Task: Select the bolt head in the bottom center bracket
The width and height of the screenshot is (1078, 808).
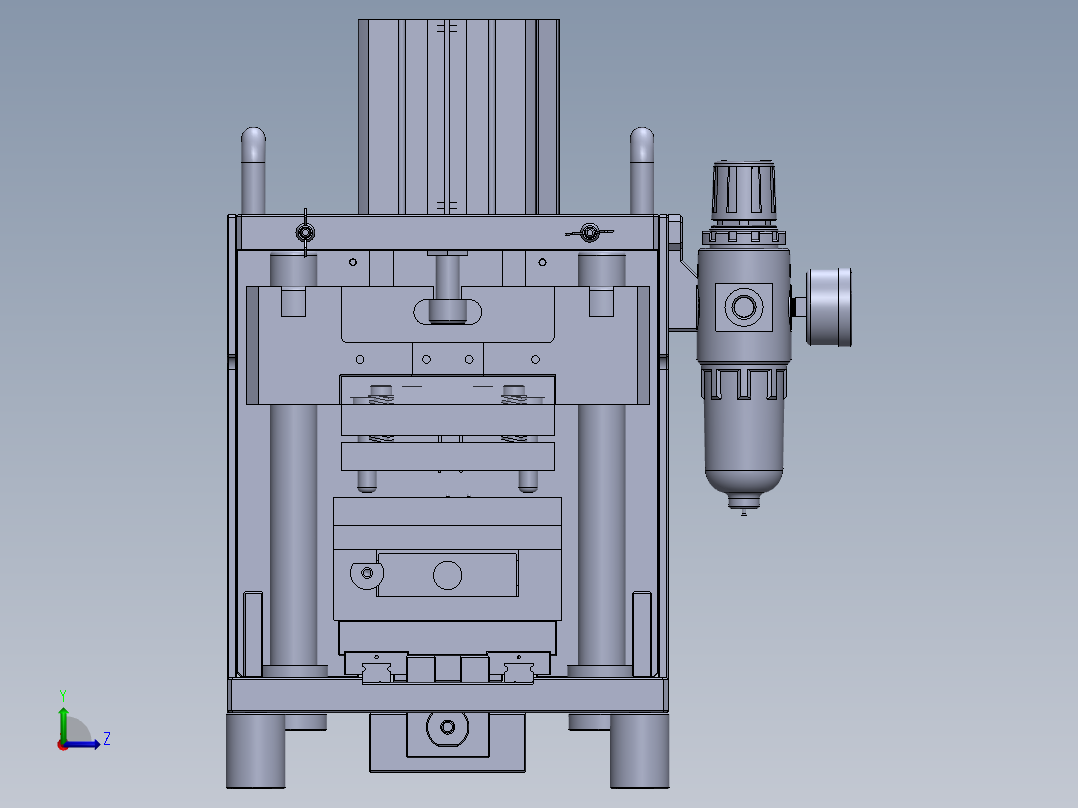Action: click(448, 727)
